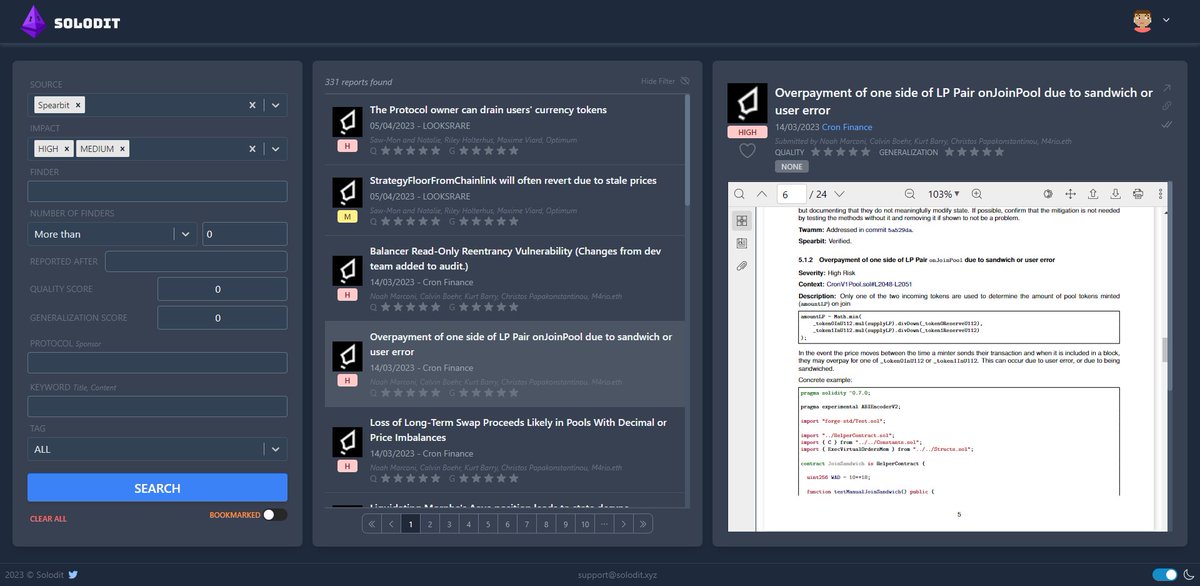The height and width of the screenshot is (586, 1200).
Task: Show PDF thumbnails panel
Action: click(742, 221)
